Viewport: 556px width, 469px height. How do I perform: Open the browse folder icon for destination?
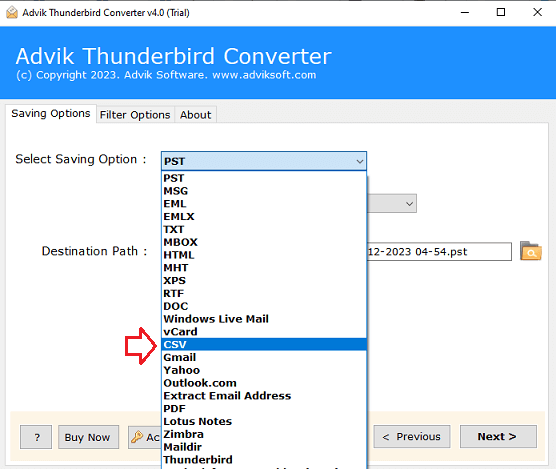click(530, 251)
